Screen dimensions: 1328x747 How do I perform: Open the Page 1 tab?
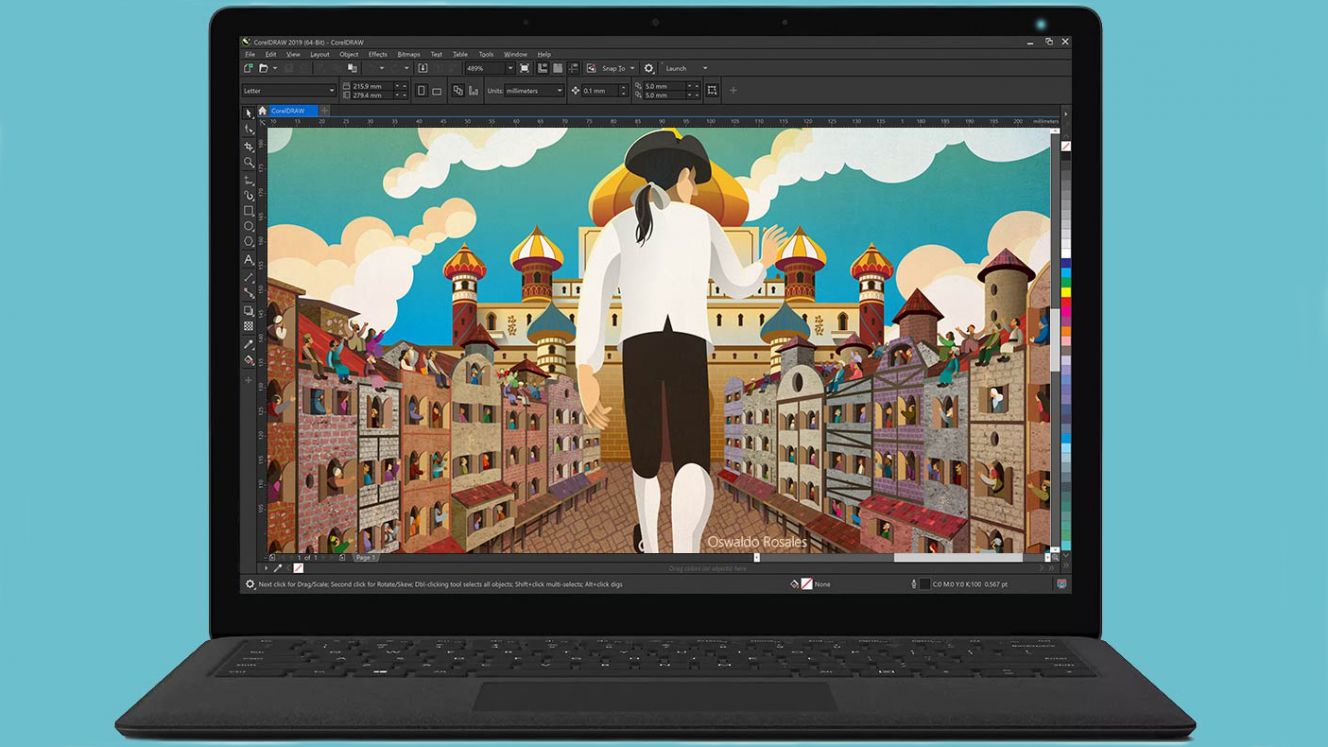365,557
